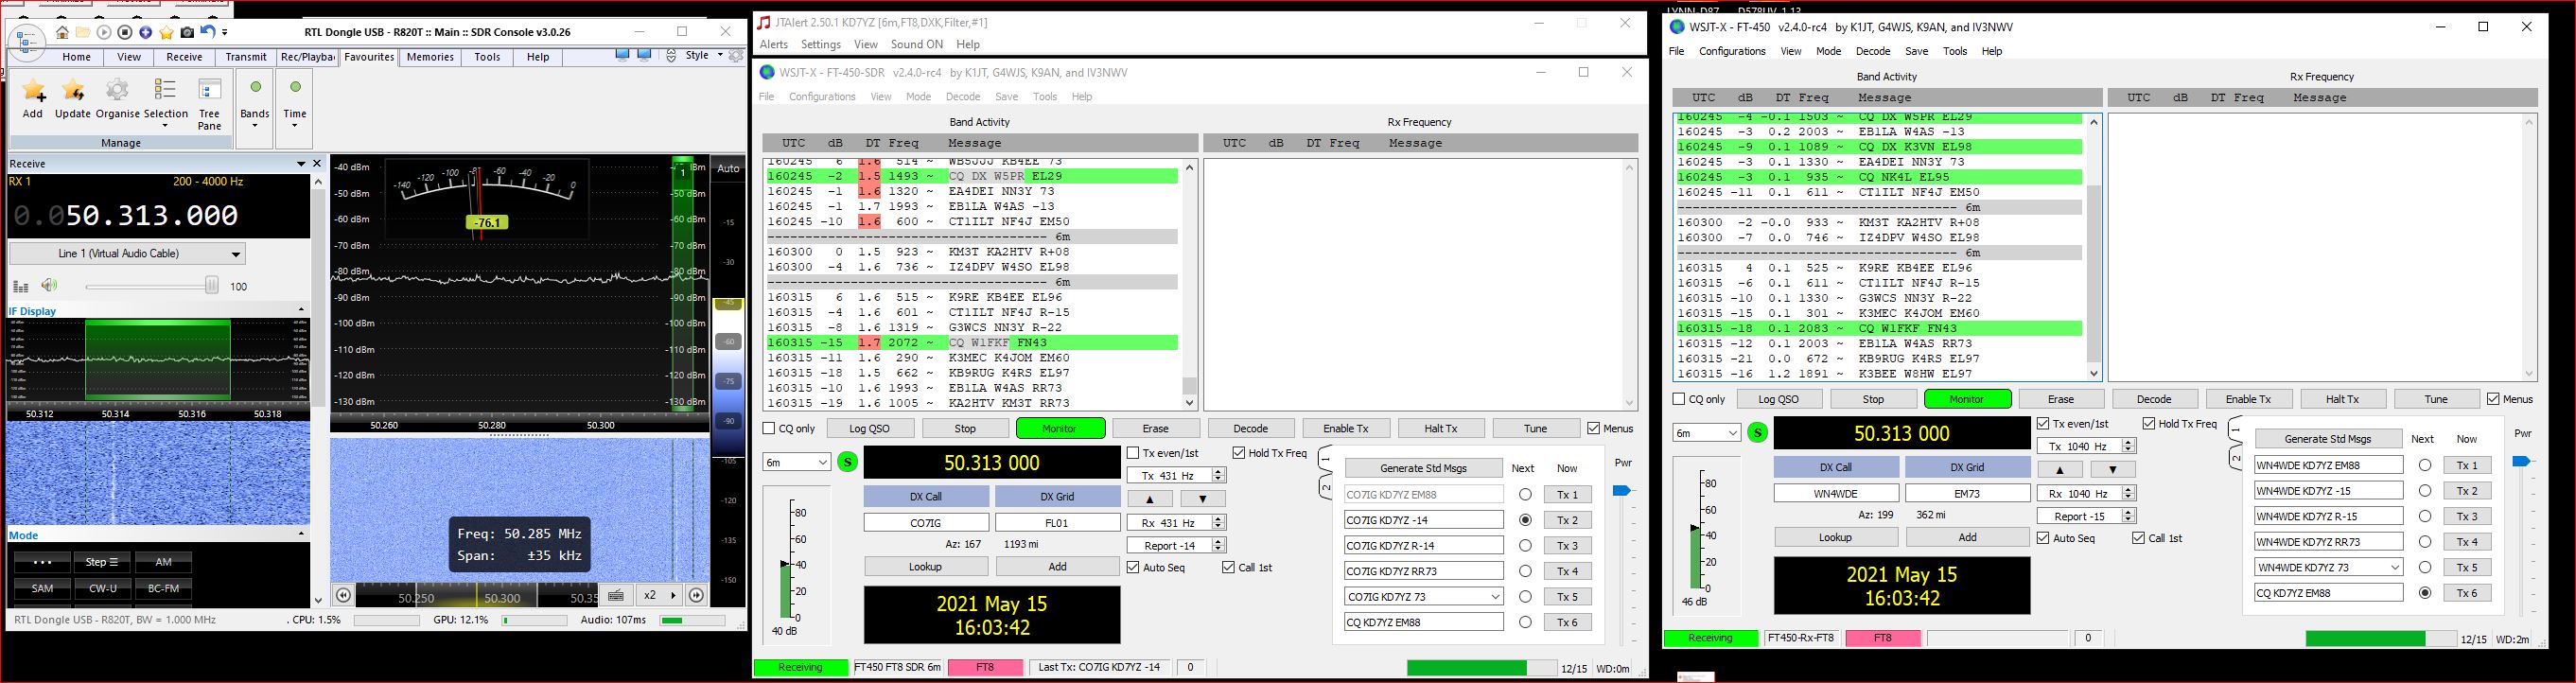The width and height of the screenshot is (2576, 683).
Task: Select the Tx 6 radio button for CQ KD7YZ EM88 in the FT-450-SDR window
Action: click(x=1524, y=622)
